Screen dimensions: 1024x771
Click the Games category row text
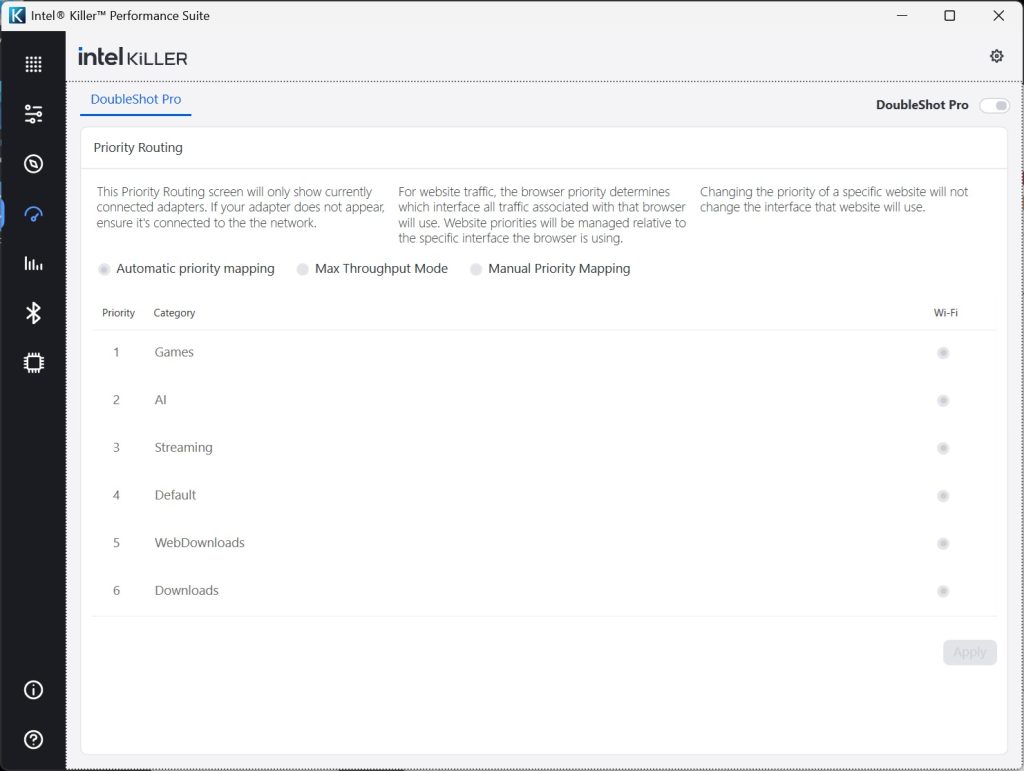point(174,352)
